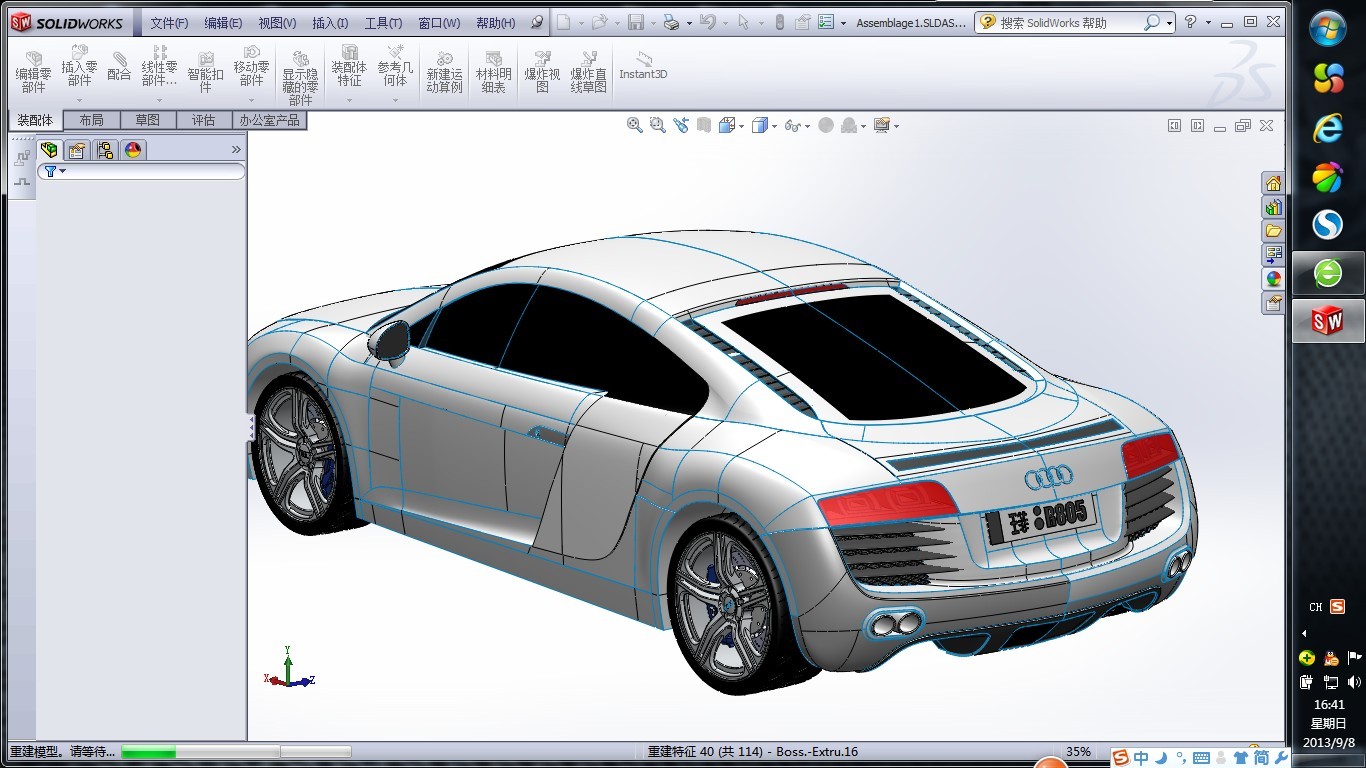Switch to the 草图 tab
The height and width of the screenshot is (768, 1366).
(x=148, y=120)
